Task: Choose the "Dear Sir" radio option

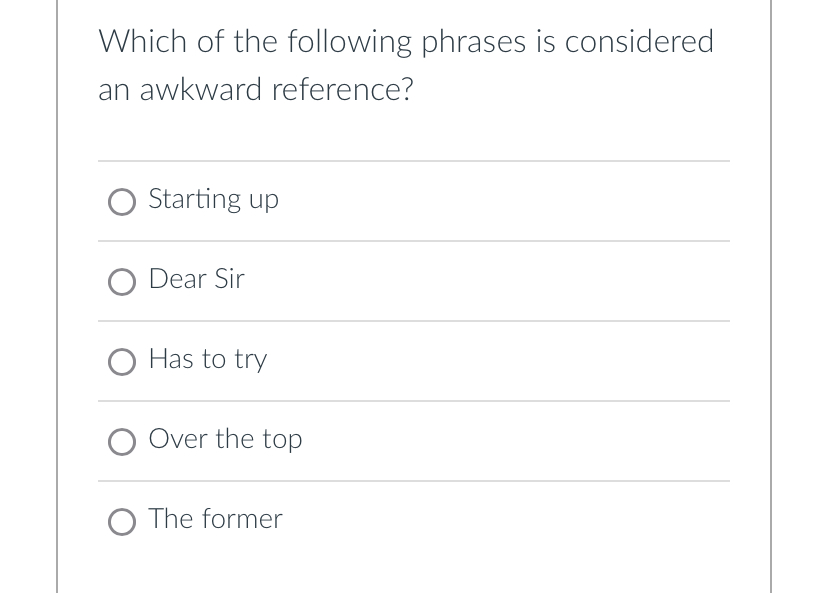Action: [122, 282]
